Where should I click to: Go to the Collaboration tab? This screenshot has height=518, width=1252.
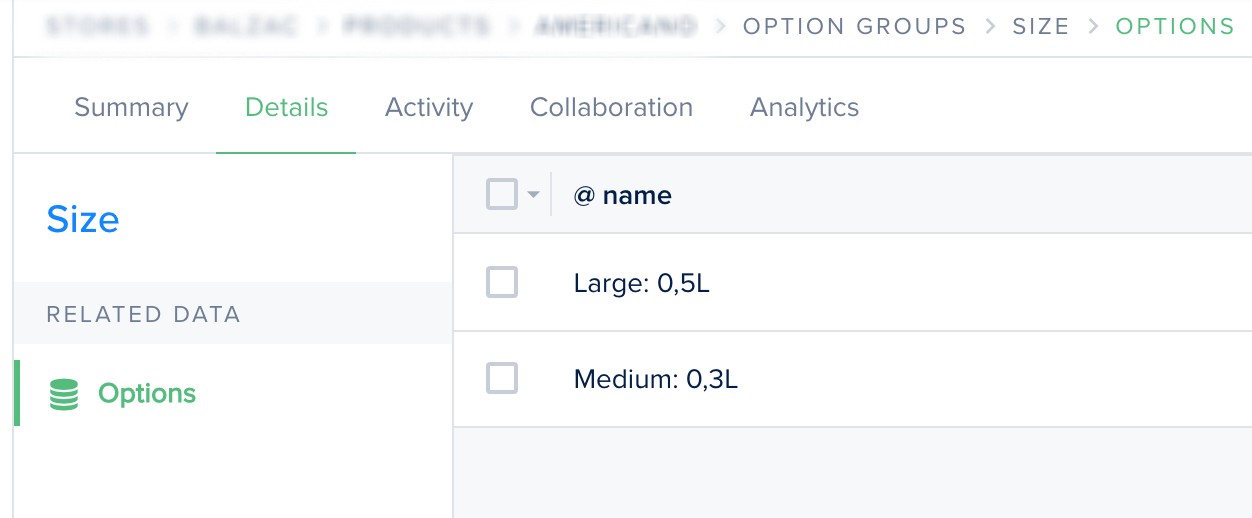click(x=611, y=107)
